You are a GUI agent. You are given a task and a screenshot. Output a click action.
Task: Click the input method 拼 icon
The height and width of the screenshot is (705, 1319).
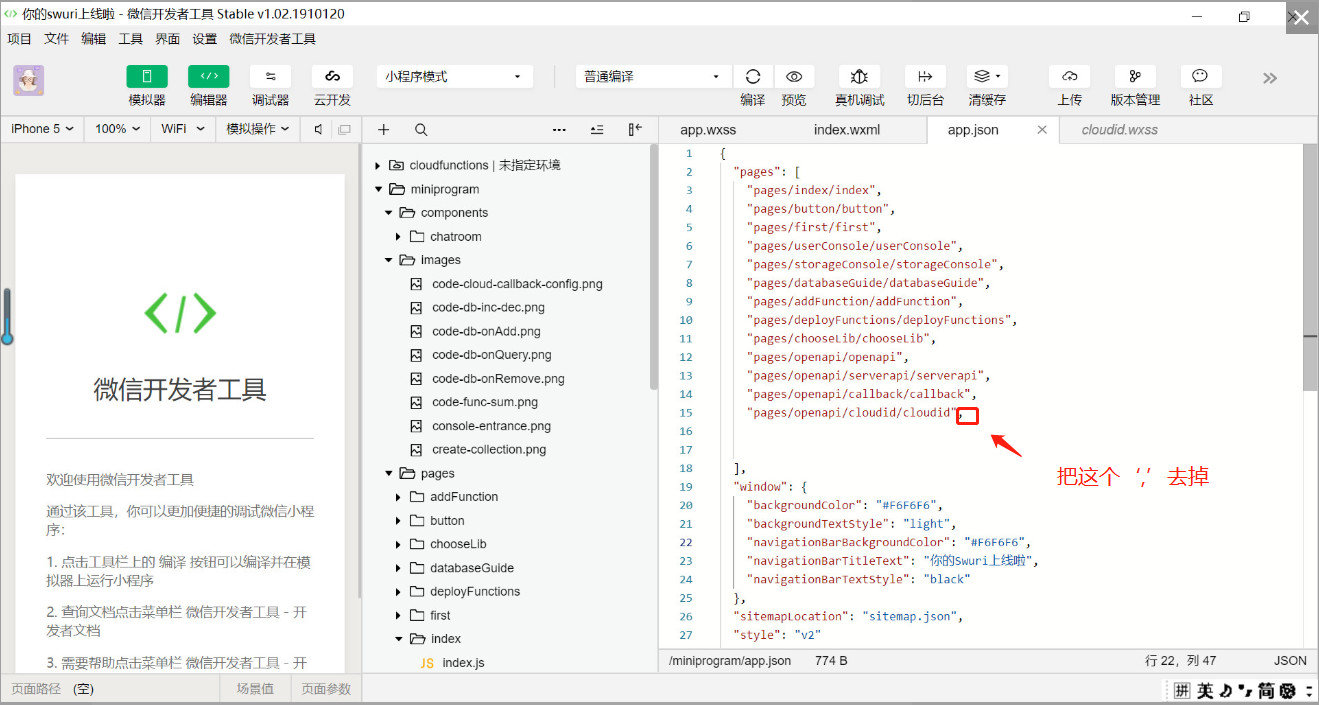[x=1182, y=690]
